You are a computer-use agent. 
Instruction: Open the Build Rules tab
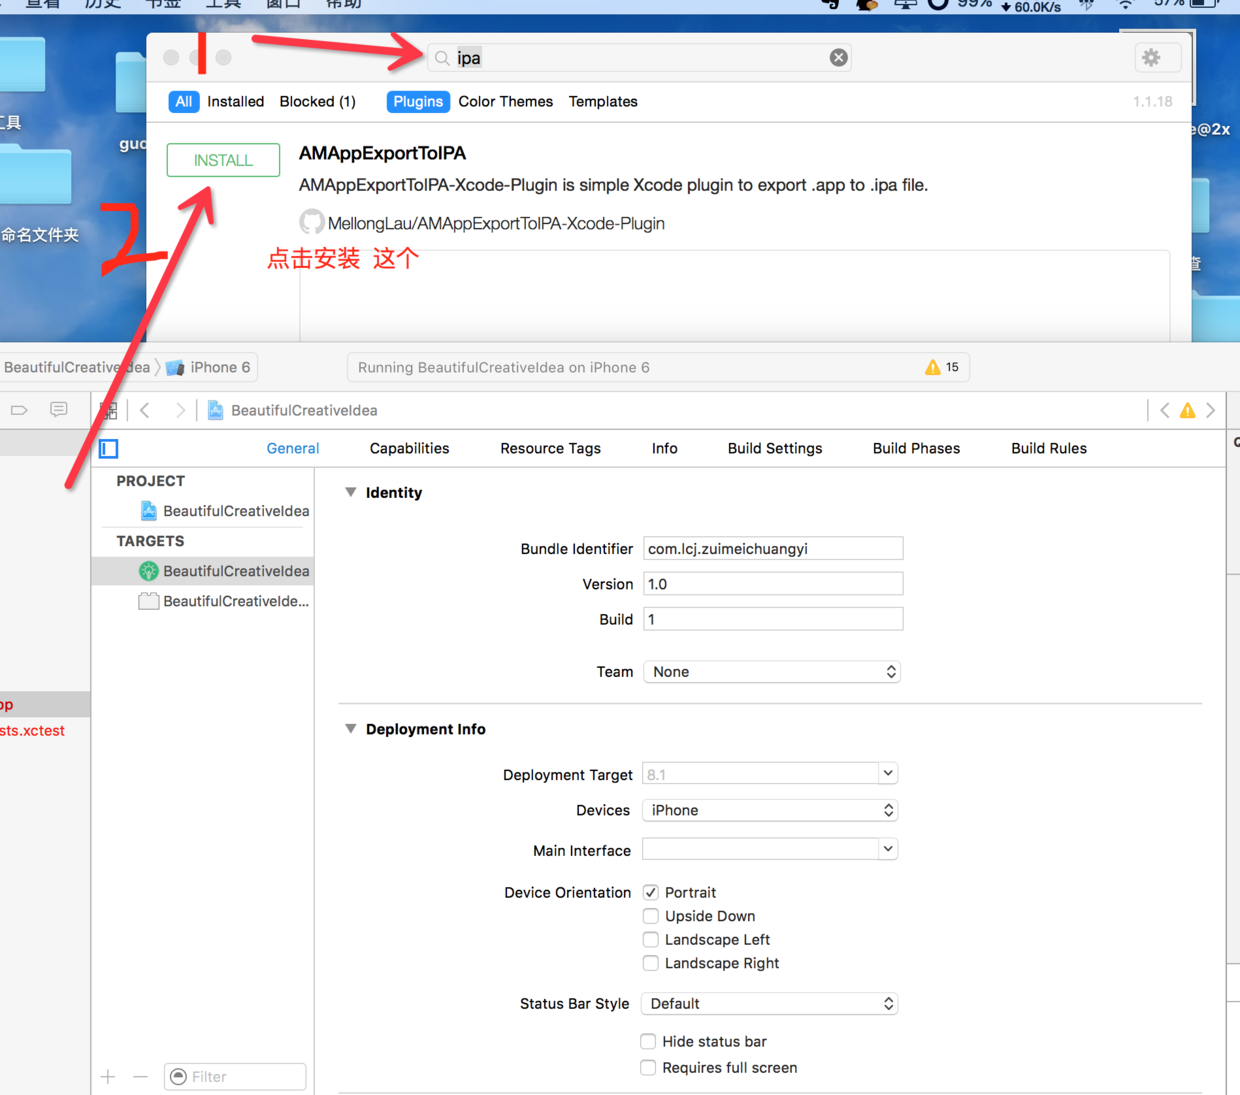pos(1049,448)
